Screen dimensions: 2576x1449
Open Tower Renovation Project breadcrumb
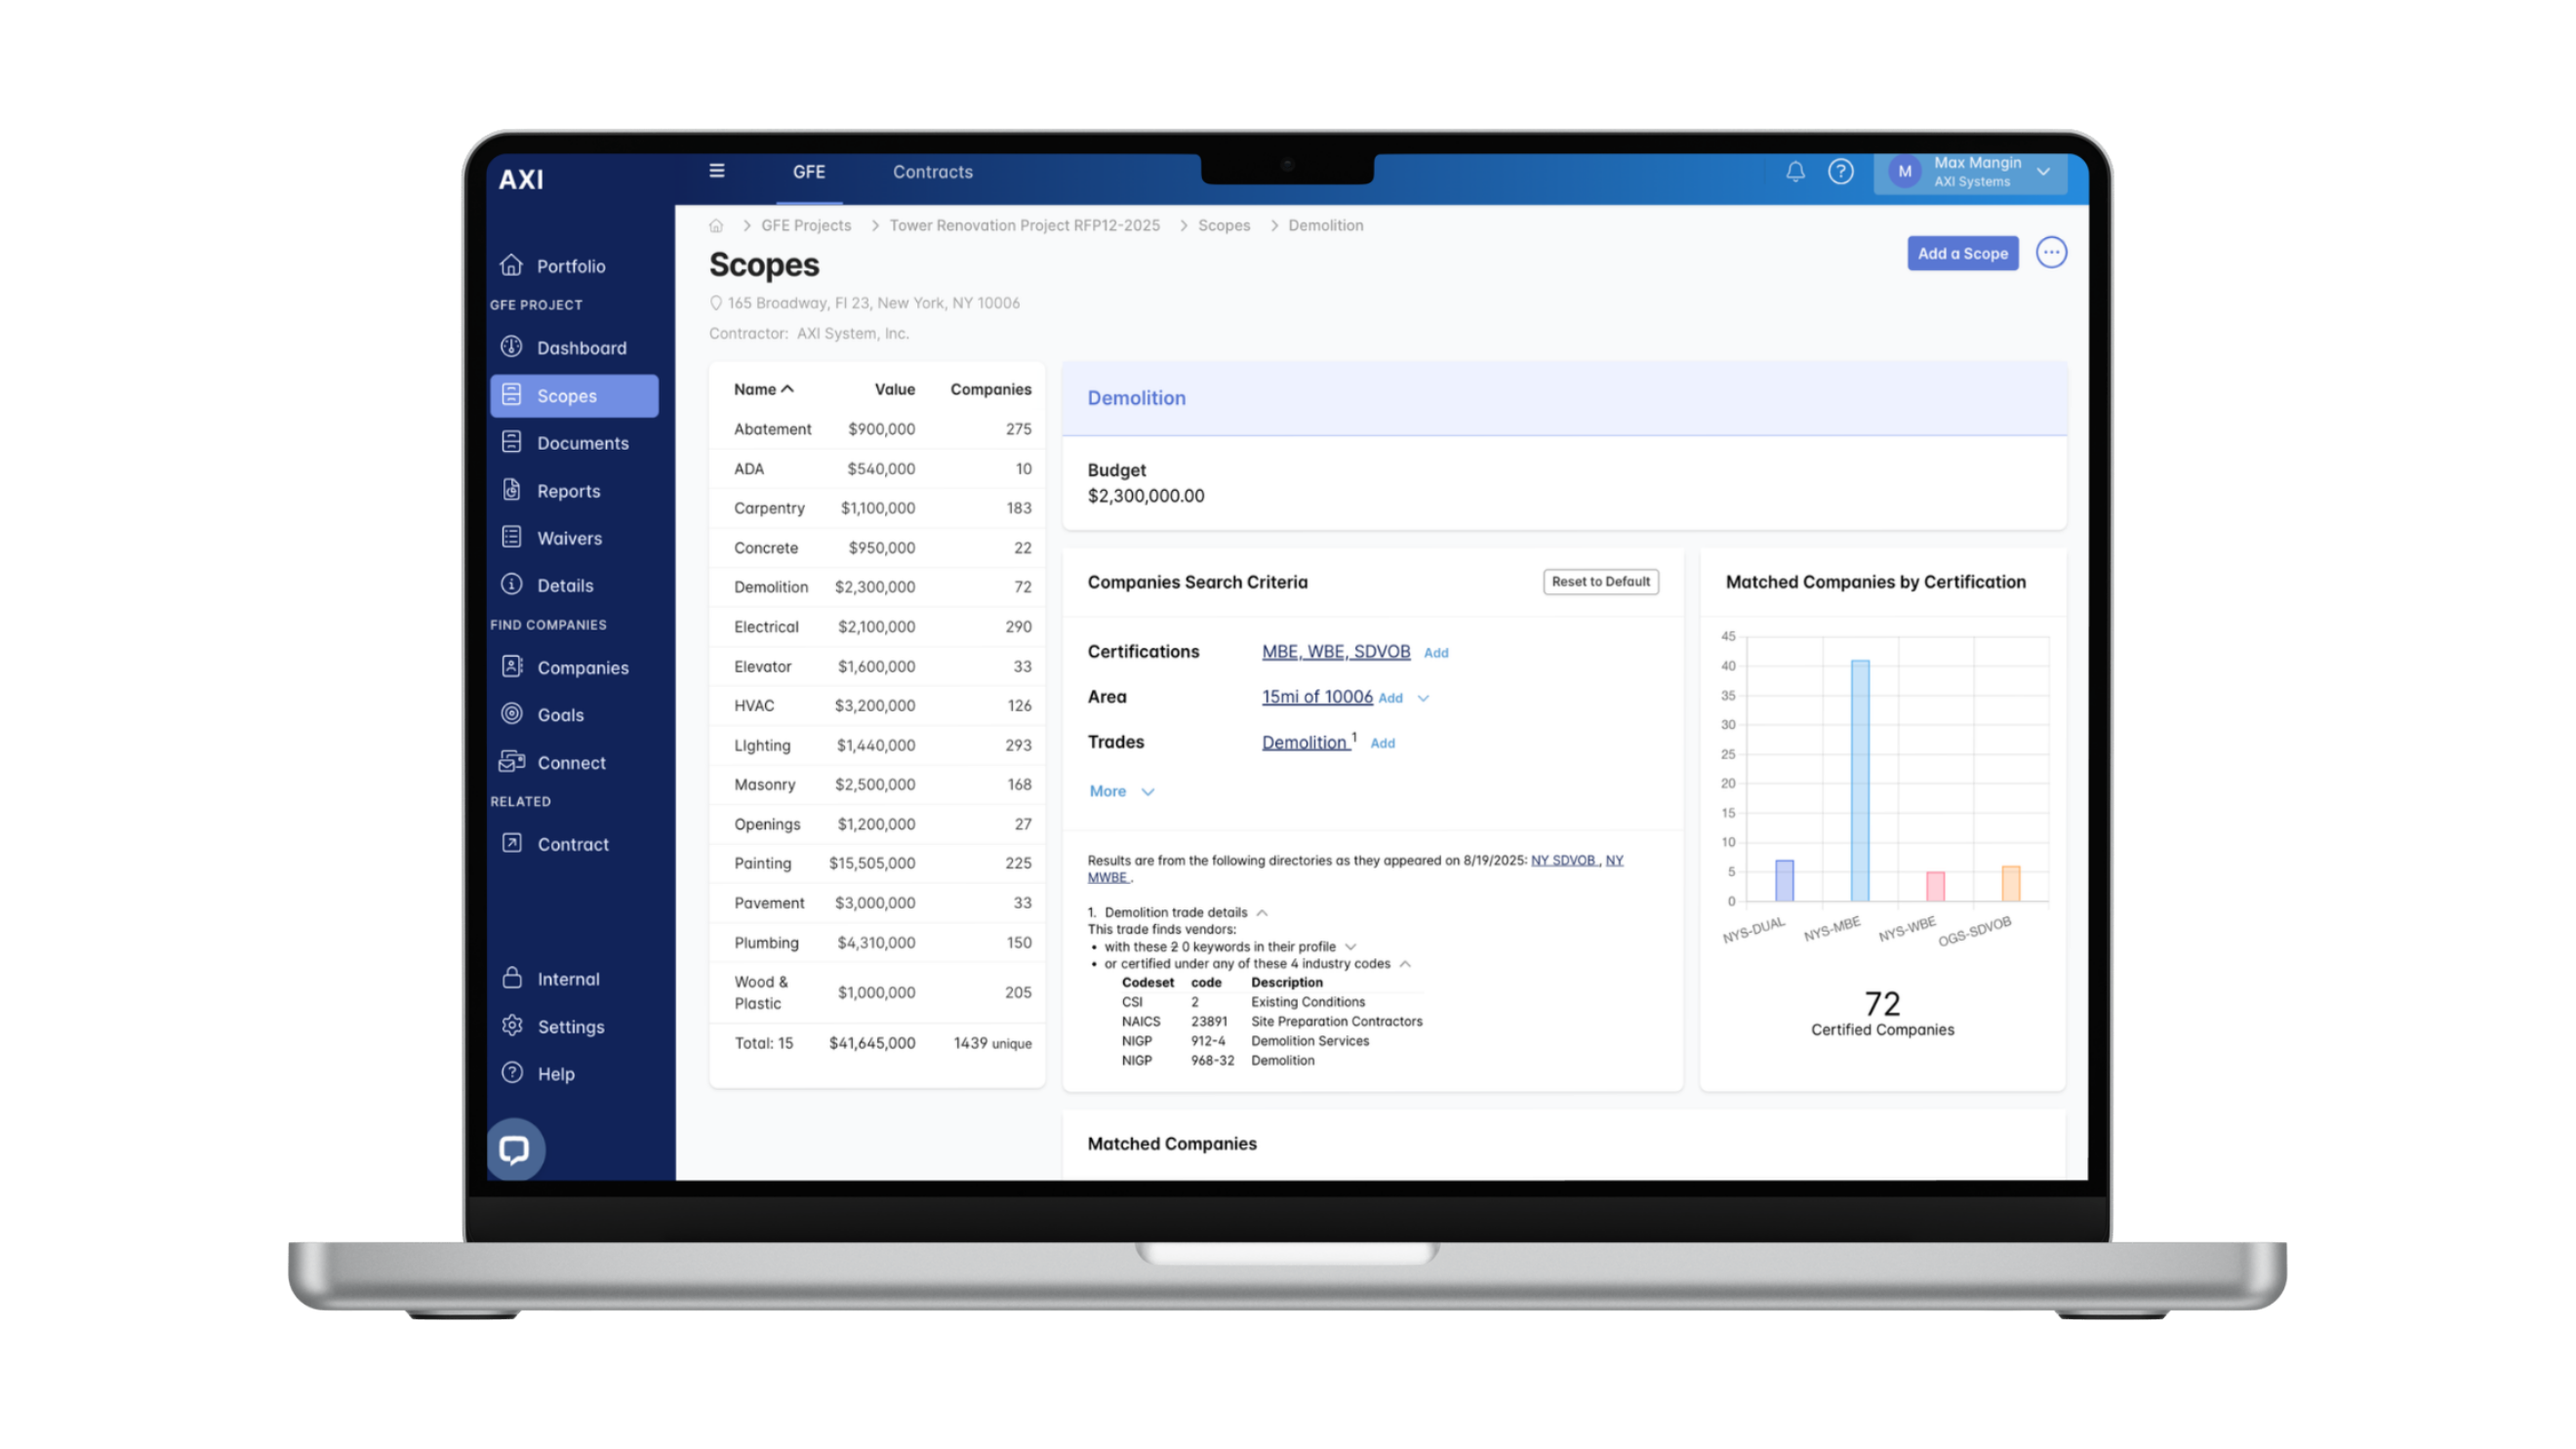click(1024, 226)
